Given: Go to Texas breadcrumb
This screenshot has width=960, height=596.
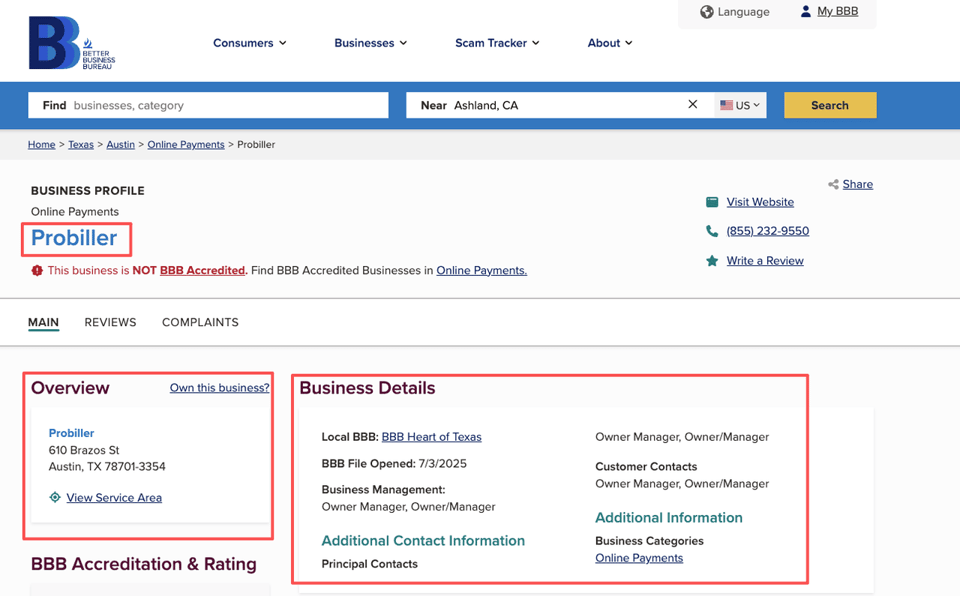Looking at the screenshot, I should pos(81,145).
